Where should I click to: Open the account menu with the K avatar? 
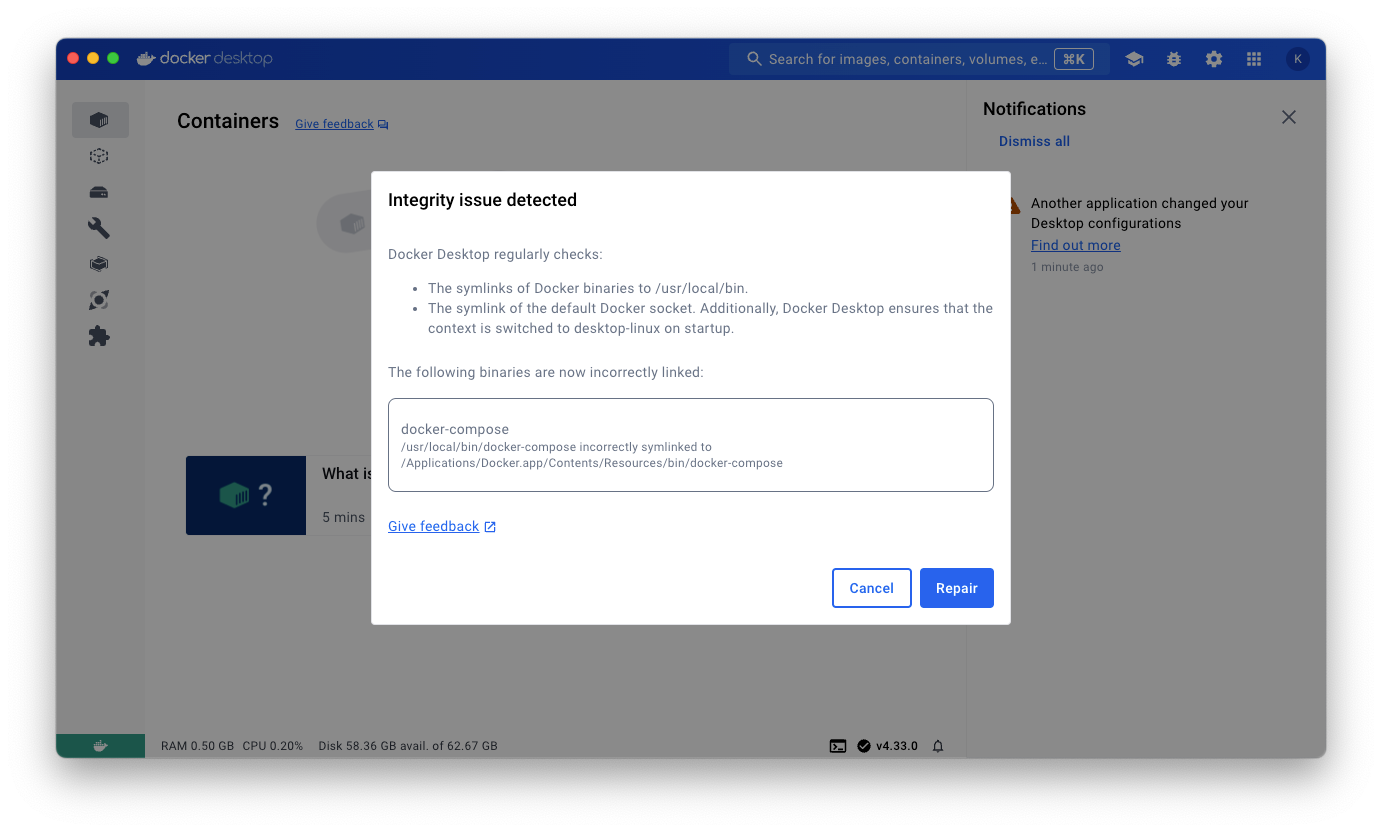pos(1297,59)
